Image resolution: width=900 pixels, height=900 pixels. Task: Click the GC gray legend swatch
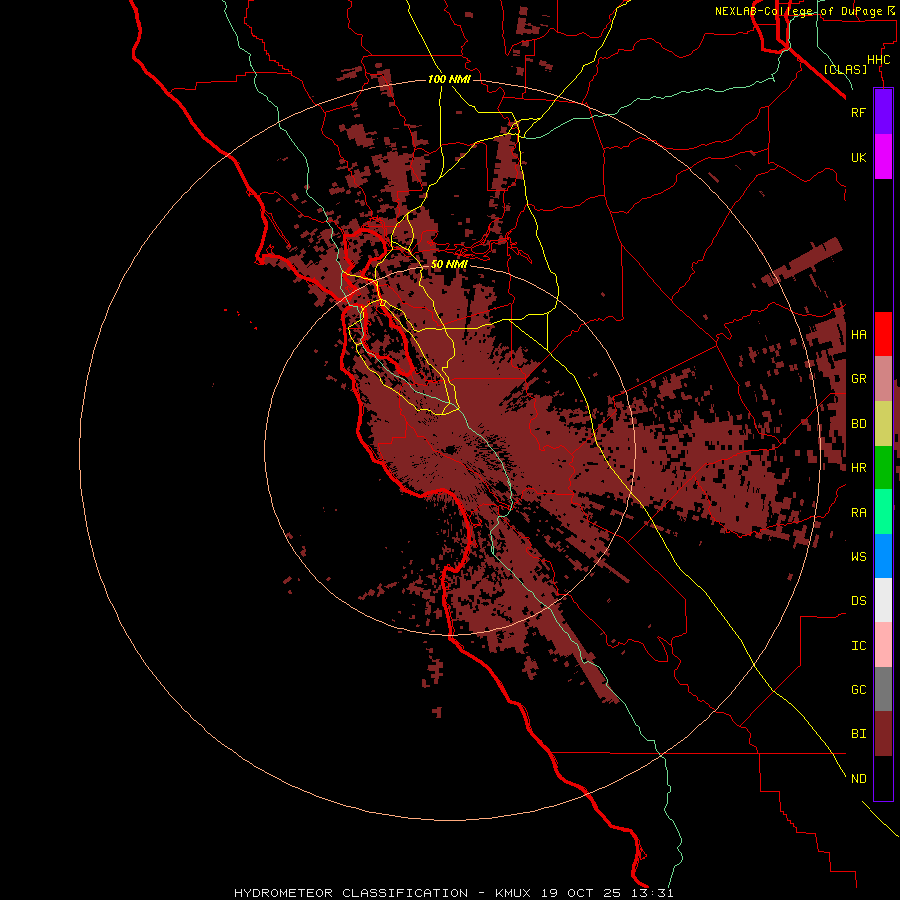point(883,689)
